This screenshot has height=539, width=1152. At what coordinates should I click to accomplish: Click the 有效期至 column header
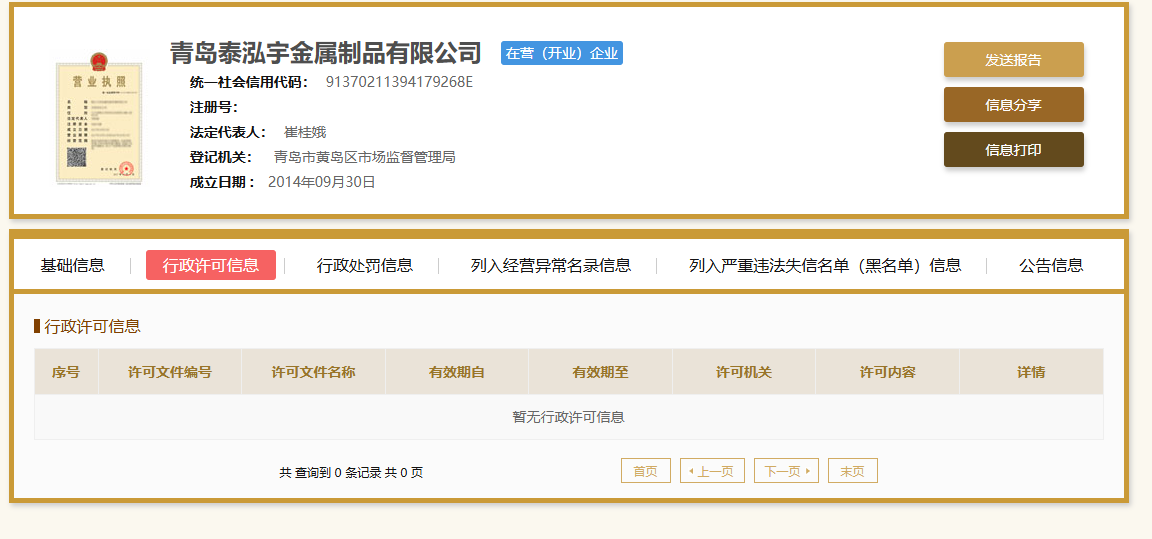600,372
